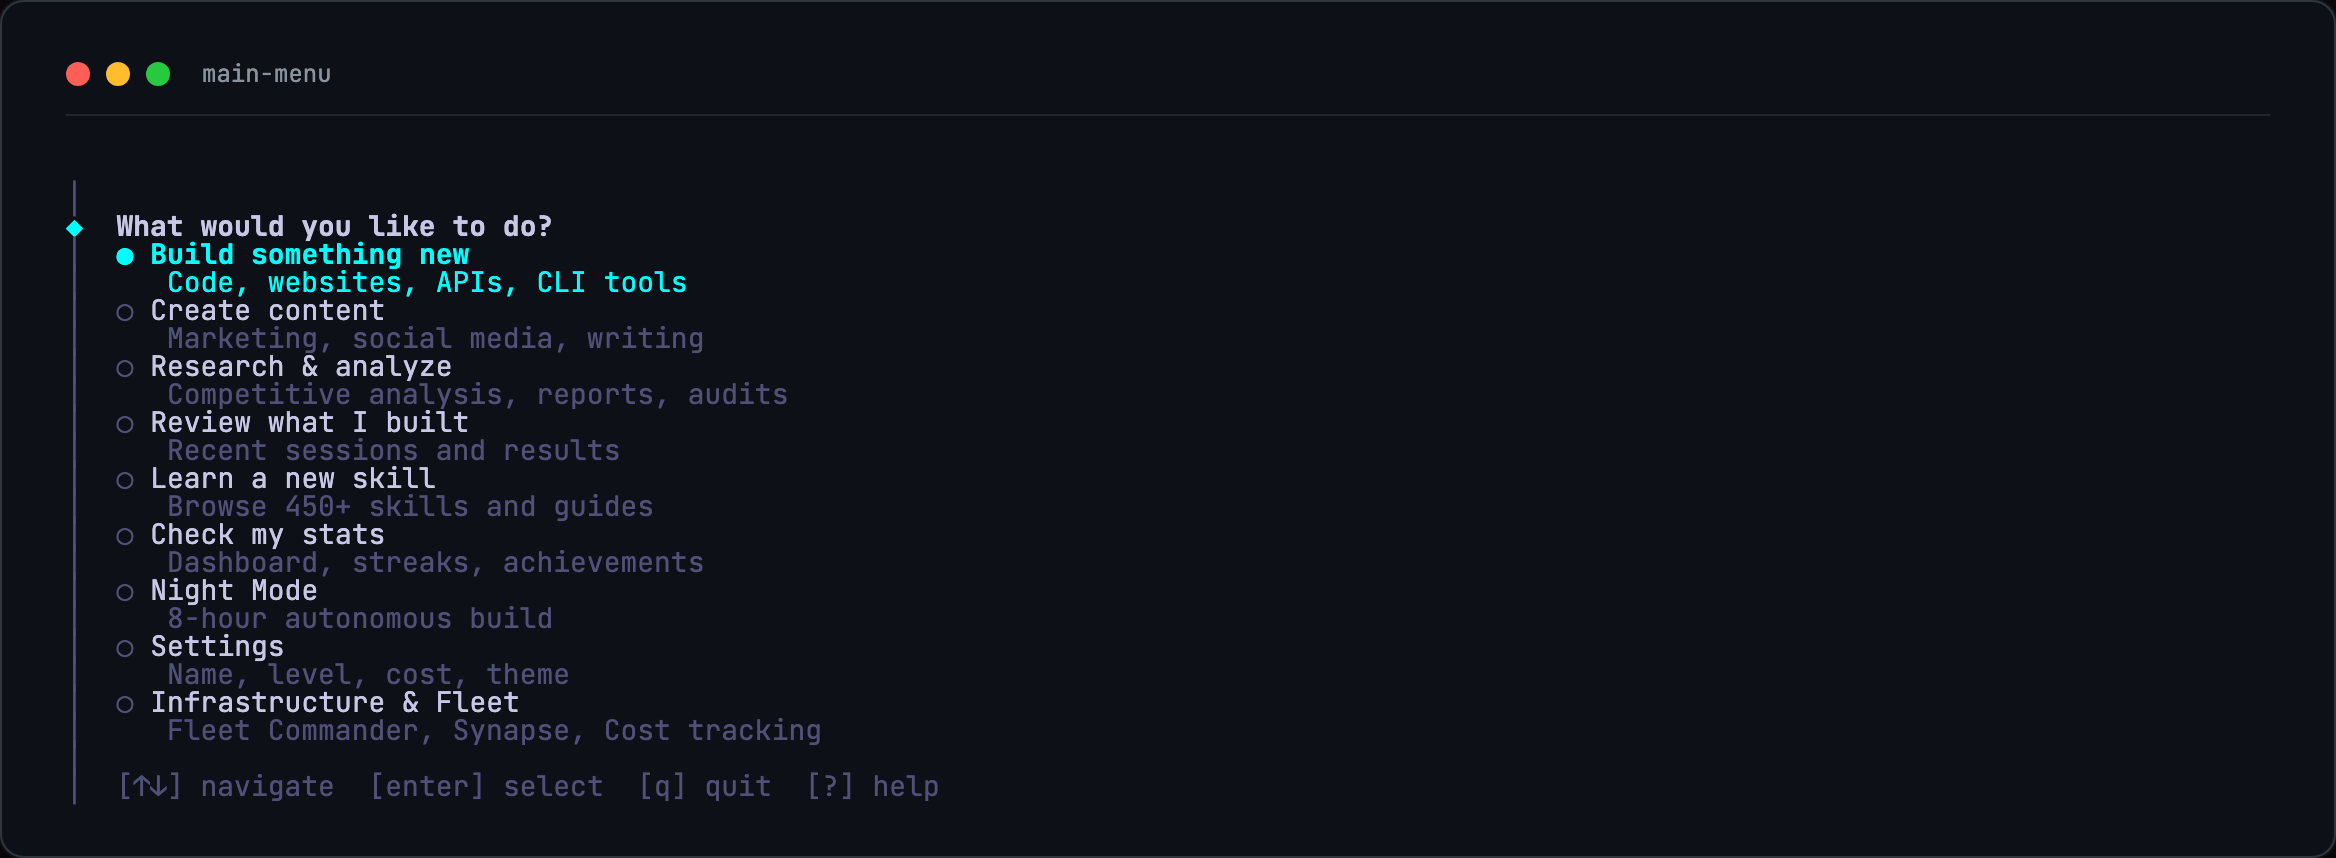
Task: Choose the Night Mode radio circle
Action: click(125, 593)
